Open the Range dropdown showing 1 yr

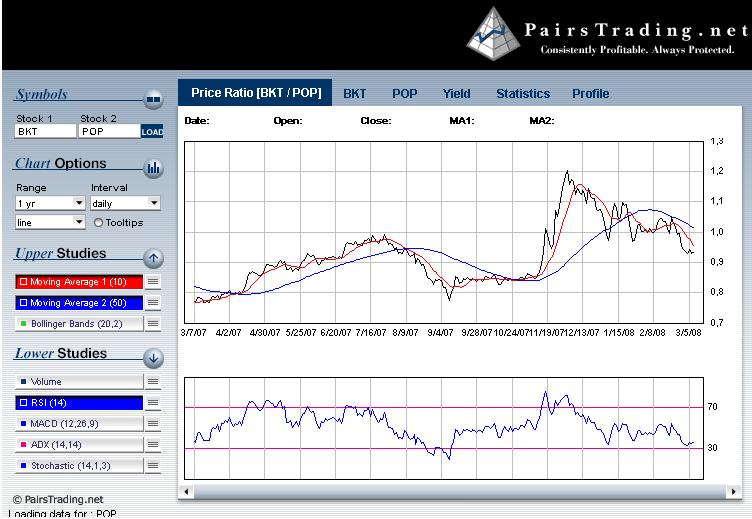point(50,203)
